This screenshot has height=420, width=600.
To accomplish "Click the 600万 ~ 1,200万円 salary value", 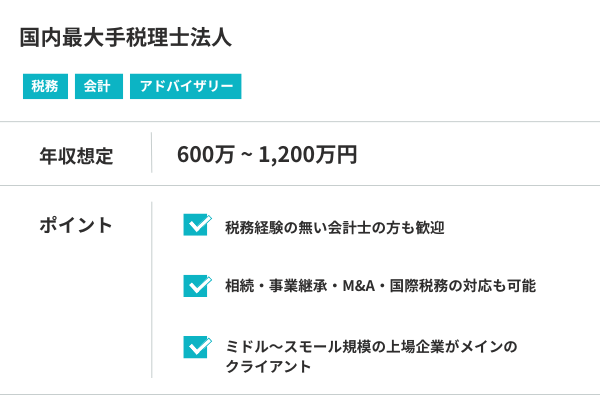I will tap(266, 155).
